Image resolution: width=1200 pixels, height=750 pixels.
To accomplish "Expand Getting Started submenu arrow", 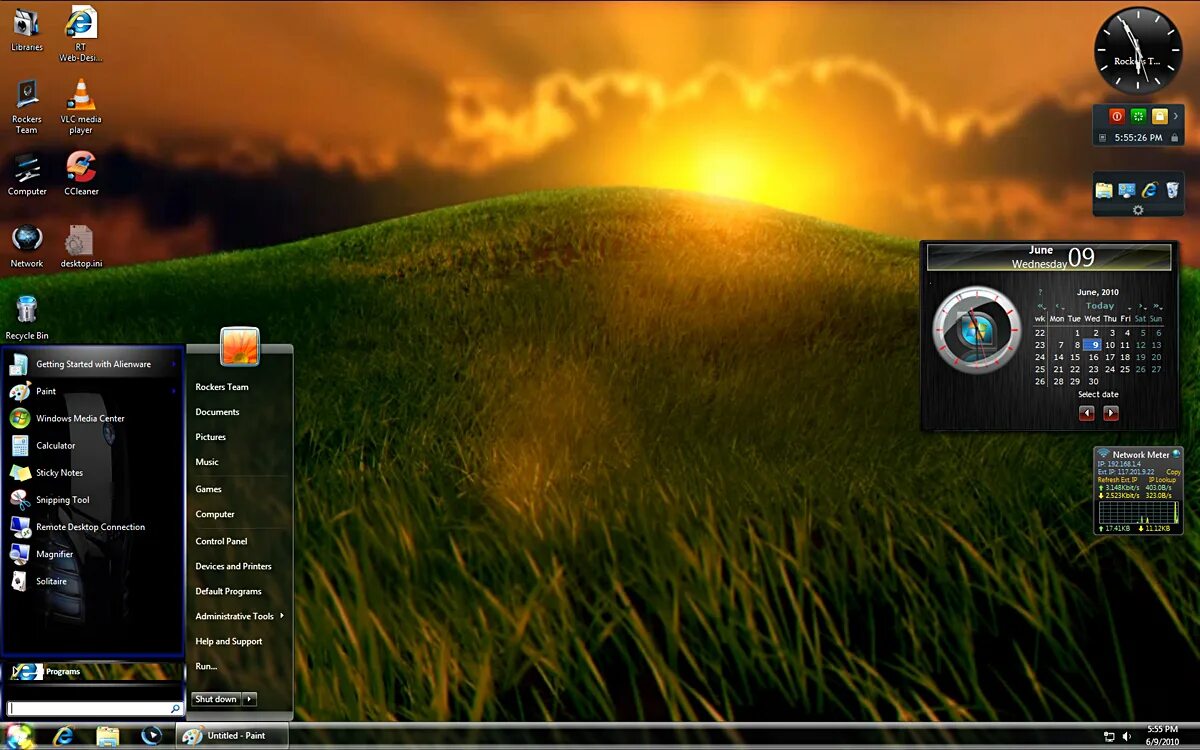I will [x=174, y=364].
